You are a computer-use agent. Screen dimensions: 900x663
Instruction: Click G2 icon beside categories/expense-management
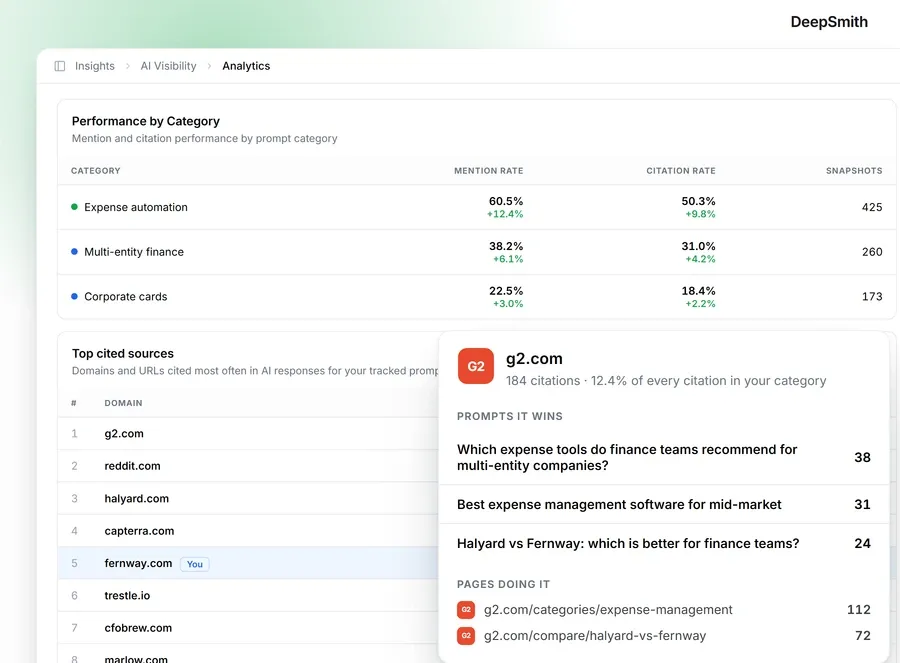(466, 610)
